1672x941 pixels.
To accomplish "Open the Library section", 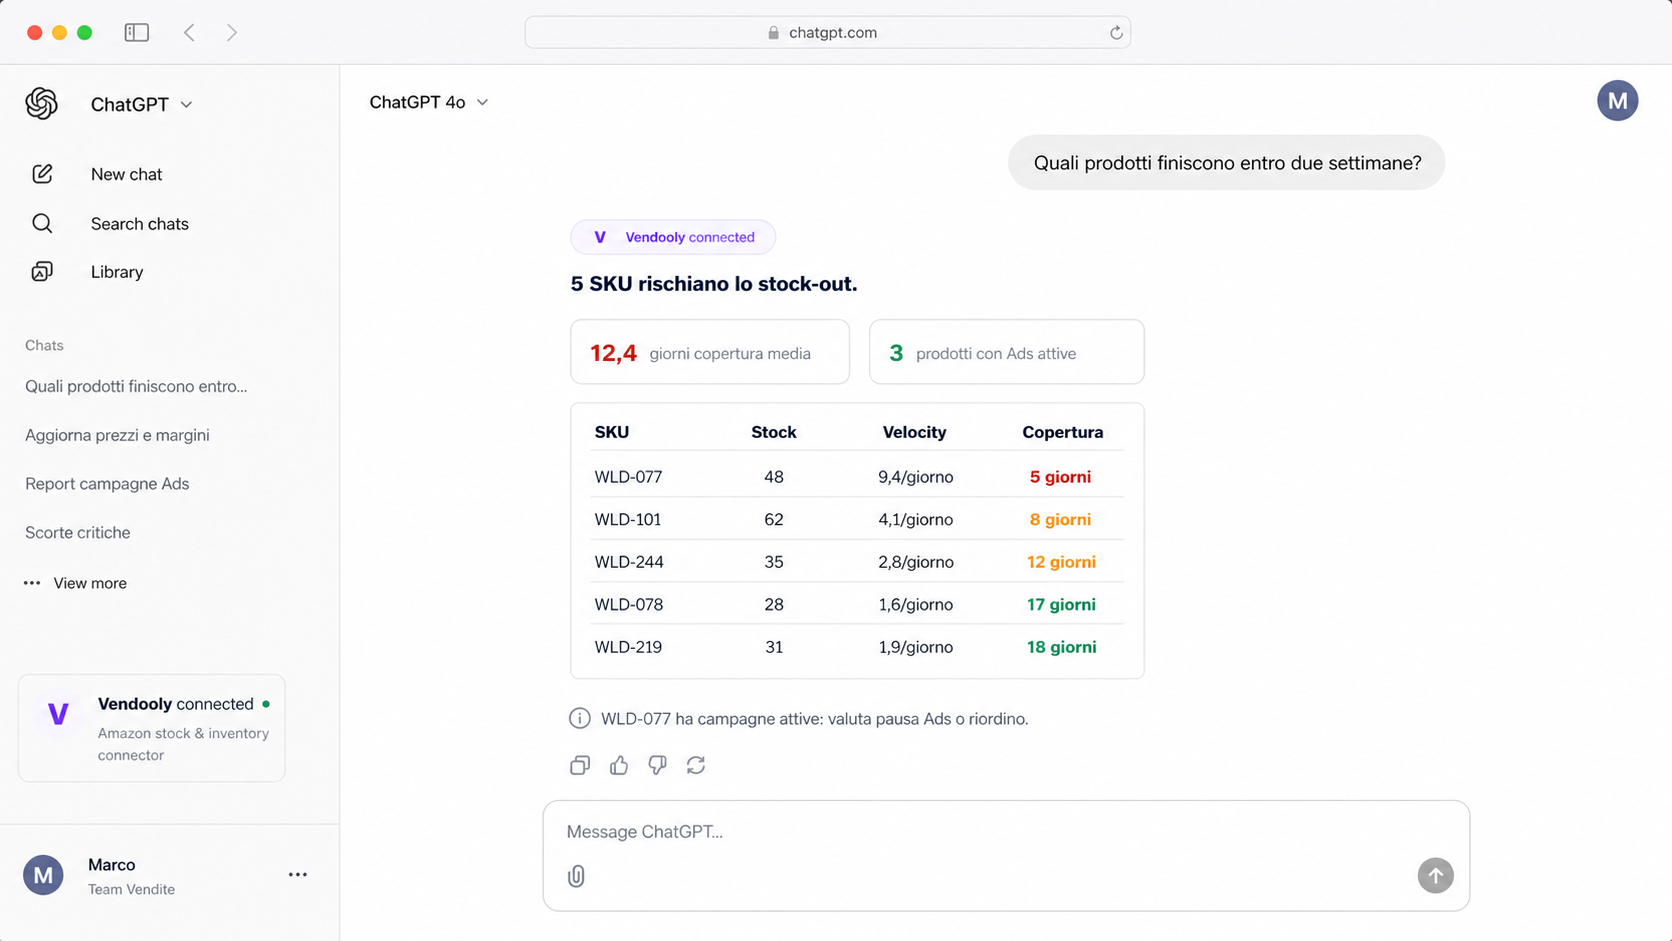I will 117,272.
